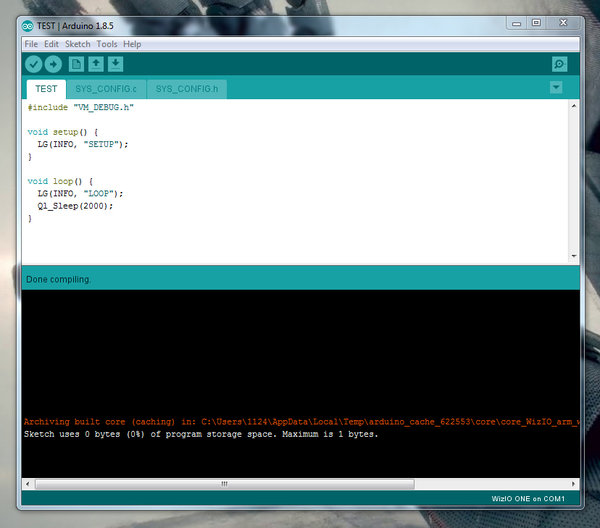Viewport: 600px width, 528px height.
Task: Click the editor scrollbar down arrow
Action: click(574, 256)
